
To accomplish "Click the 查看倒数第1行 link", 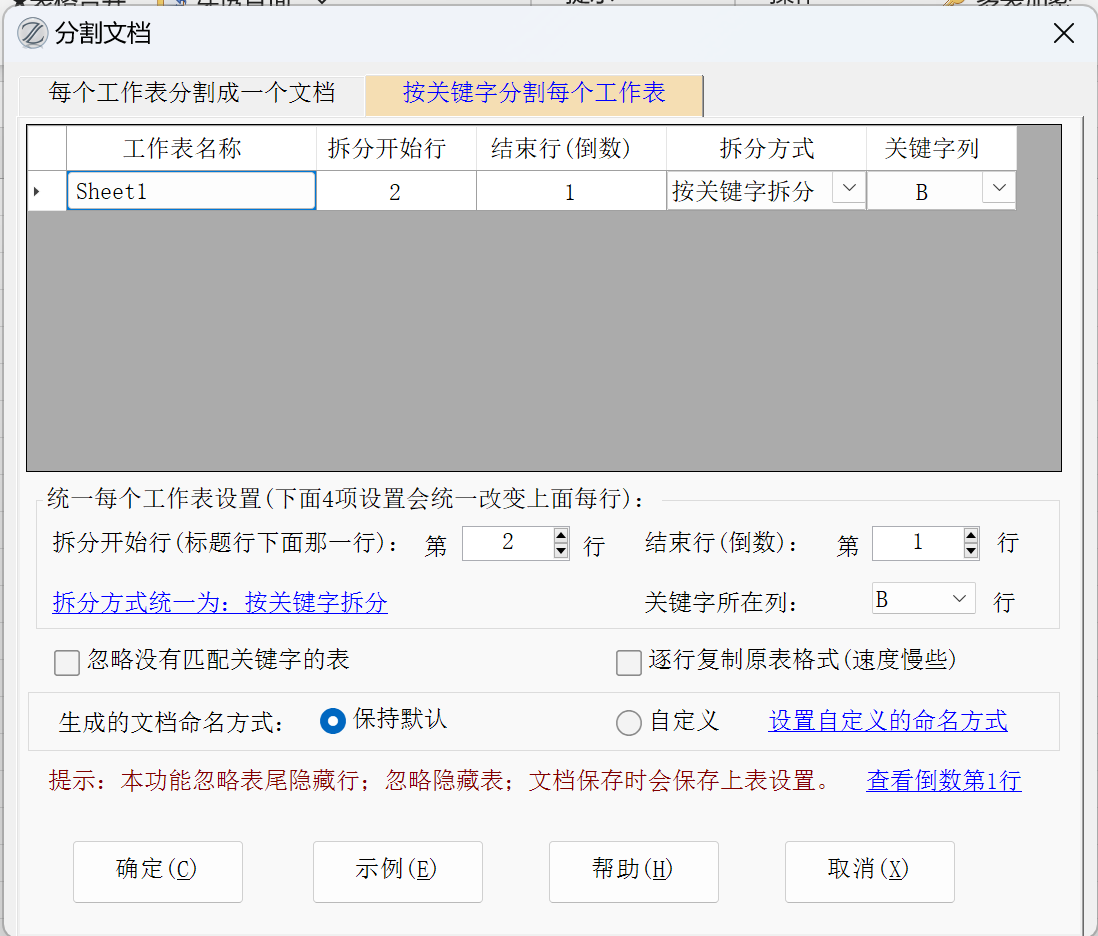I will point(943,781).
